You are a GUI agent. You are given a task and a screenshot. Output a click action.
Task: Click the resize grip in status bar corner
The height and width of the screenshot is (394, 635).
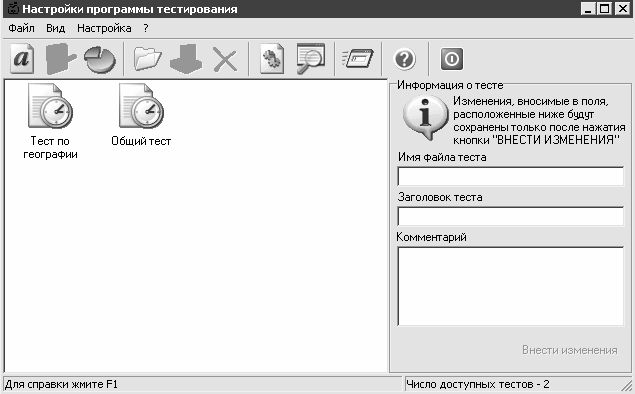point(626,385)
